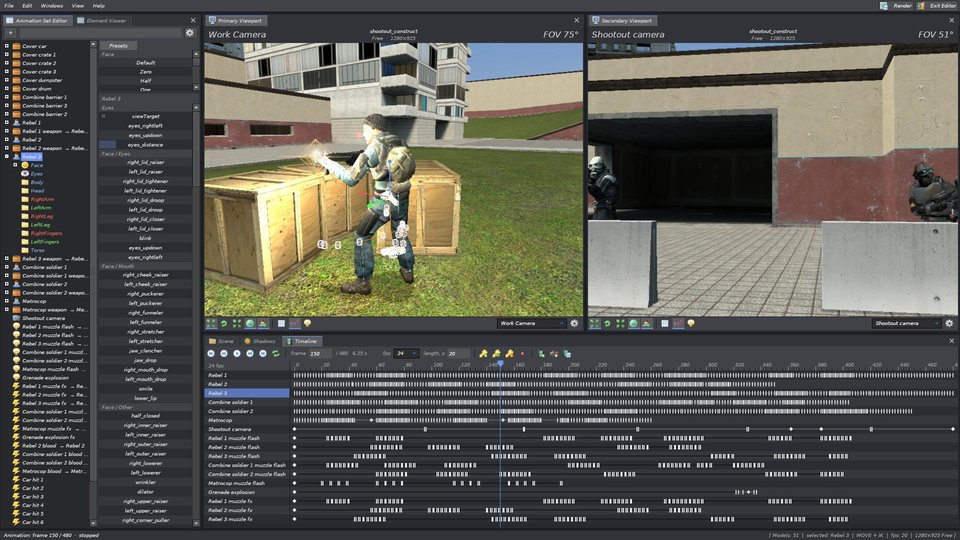The image size is (960, 540).
Task: Expand the Cover car tree node
Action: (x=7, y=46)
